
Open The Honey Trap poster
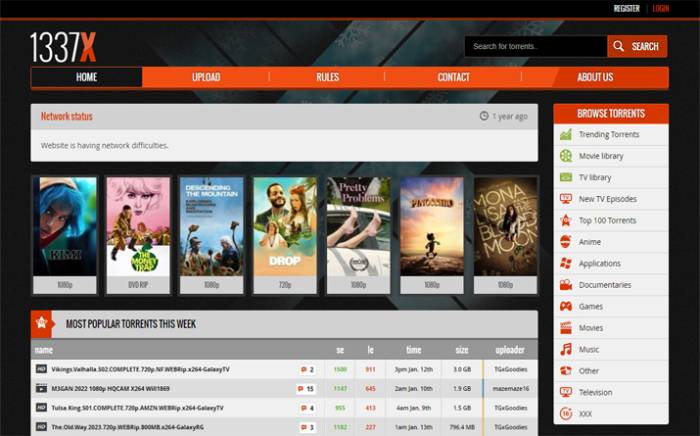coord(138,226)
